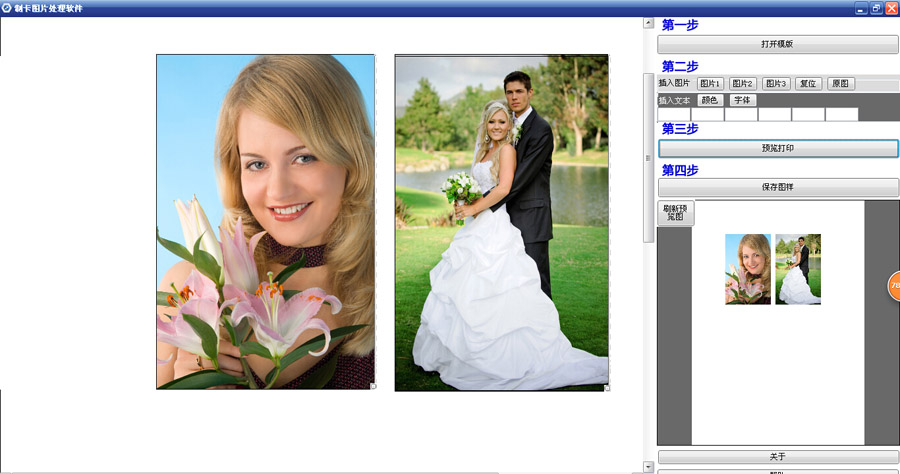Choose text font with 字体 button
This screenshot has width=900, height=474.
click(x=743, y=100)
